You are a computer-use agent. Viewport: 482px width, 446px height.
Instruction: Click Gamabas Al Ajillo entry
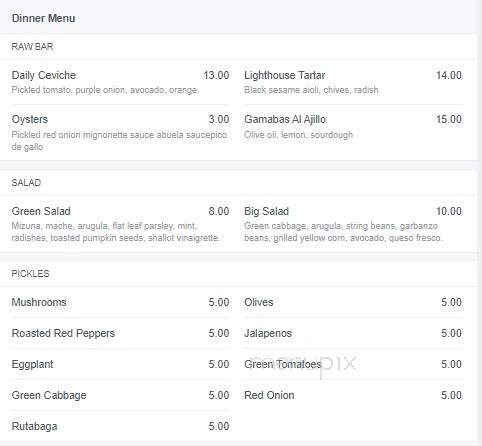tap(285, 119)
